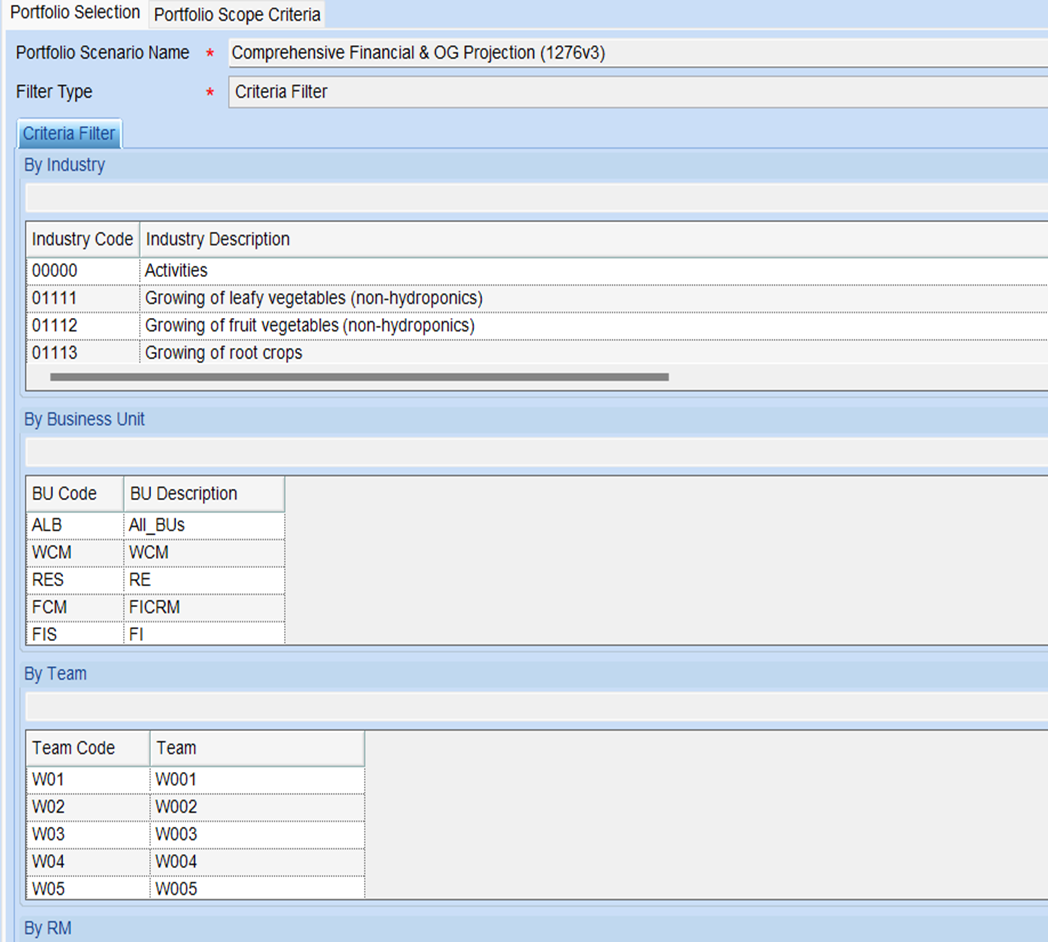Click the Industry Description column header

[218, 239]
